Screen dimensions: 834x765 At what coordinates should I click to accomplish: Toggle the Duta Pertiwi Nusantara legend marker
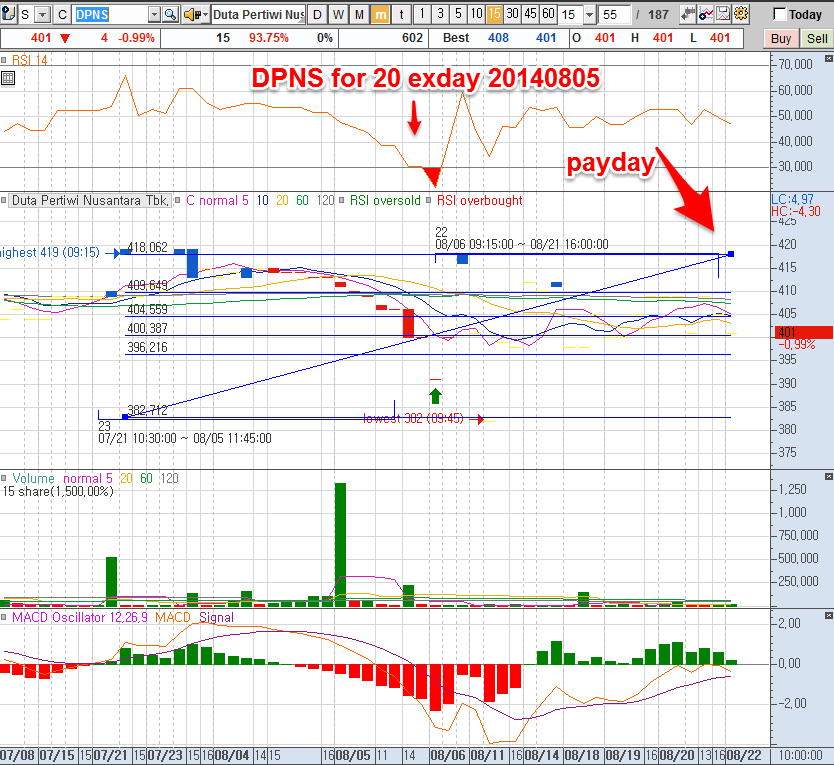[x=4, y=201]
